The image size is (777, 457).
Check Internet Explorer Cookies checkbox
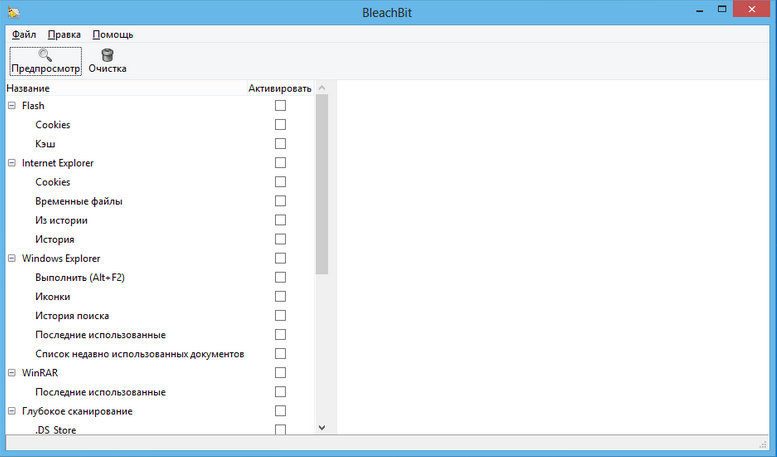tap(280, 182)
